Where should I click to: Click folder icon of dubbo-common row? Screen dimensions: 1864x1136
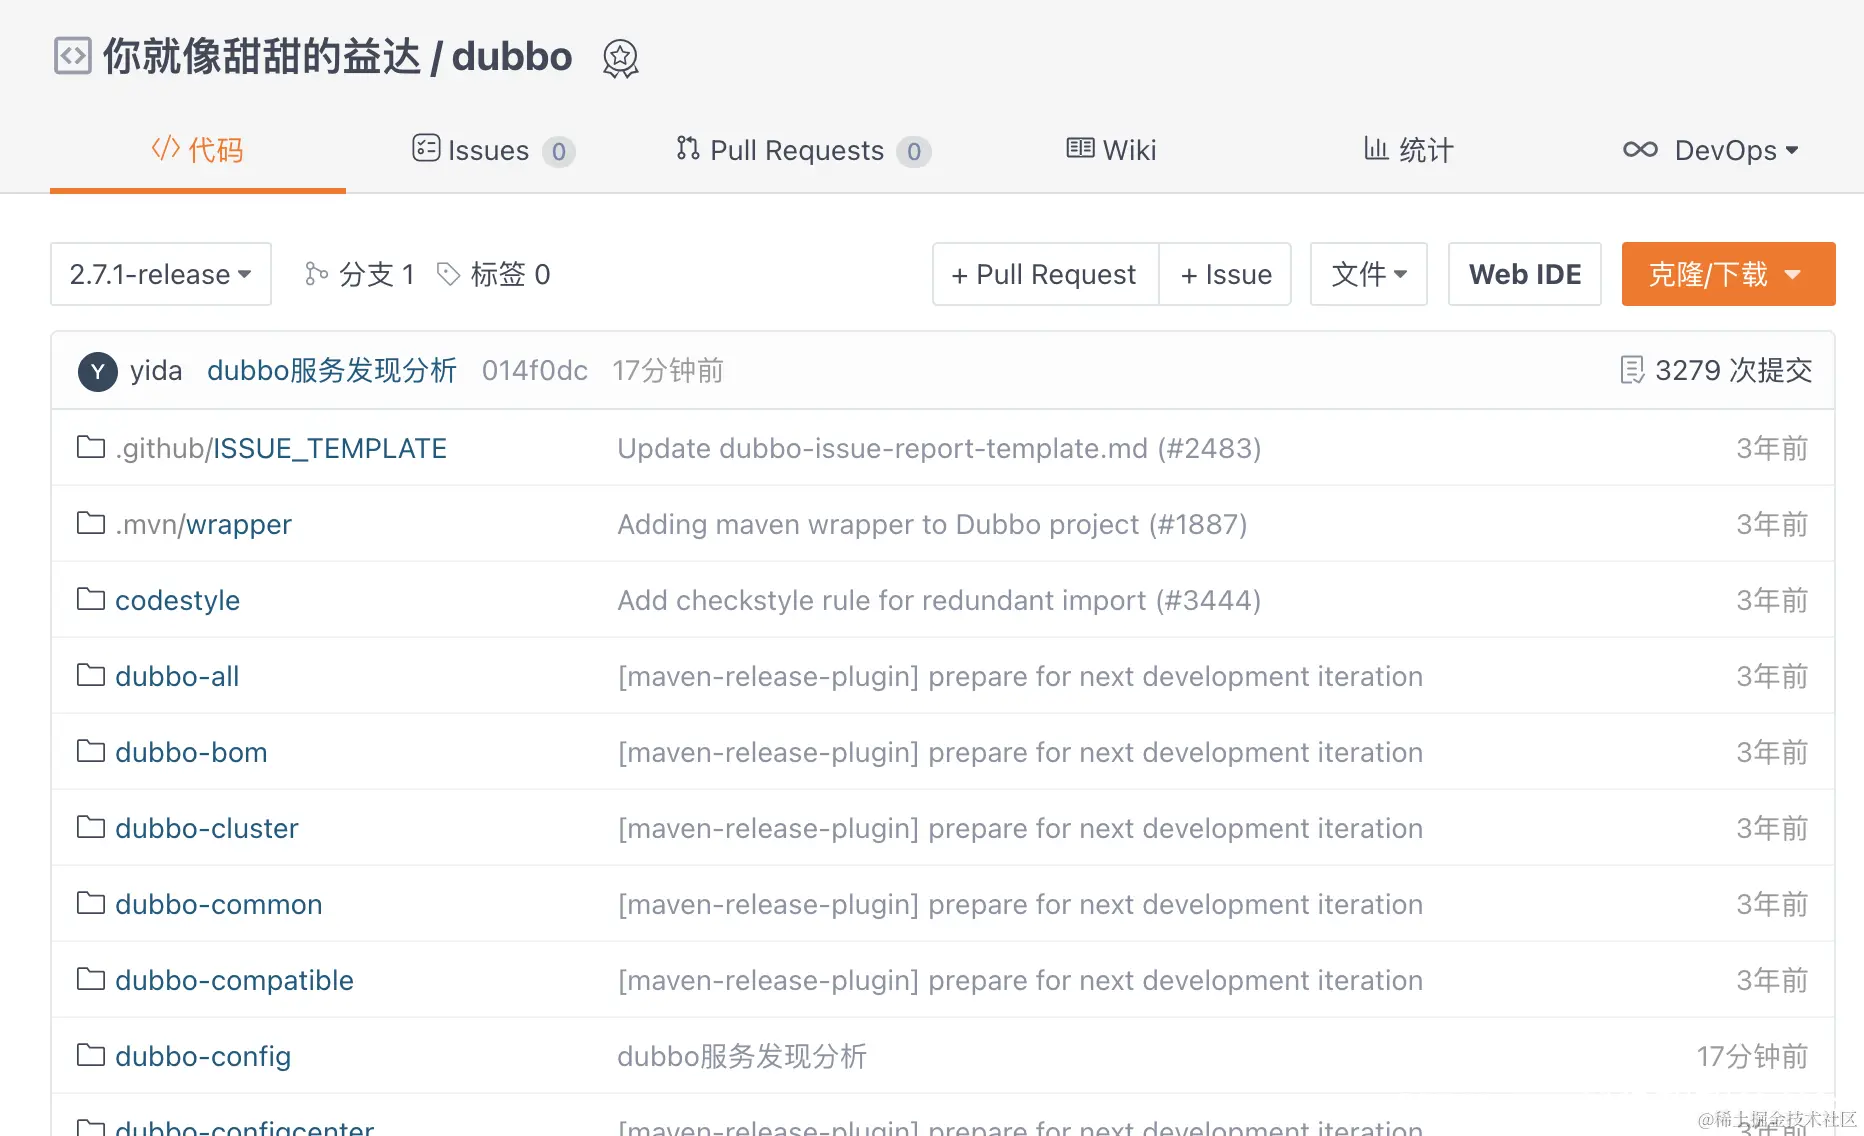(x=91, y=903)
